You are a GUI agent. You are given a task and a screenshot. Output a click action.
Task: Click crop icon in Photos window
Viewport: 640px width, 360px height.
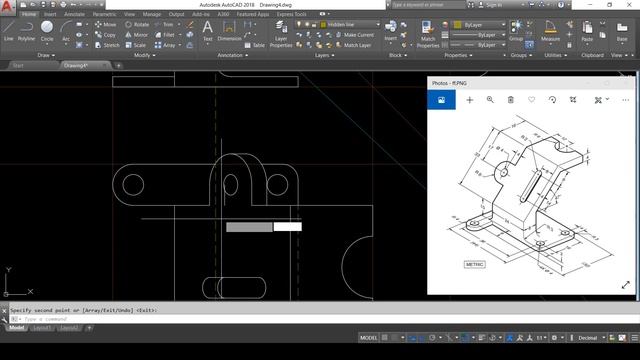click(x=573, y=100)
